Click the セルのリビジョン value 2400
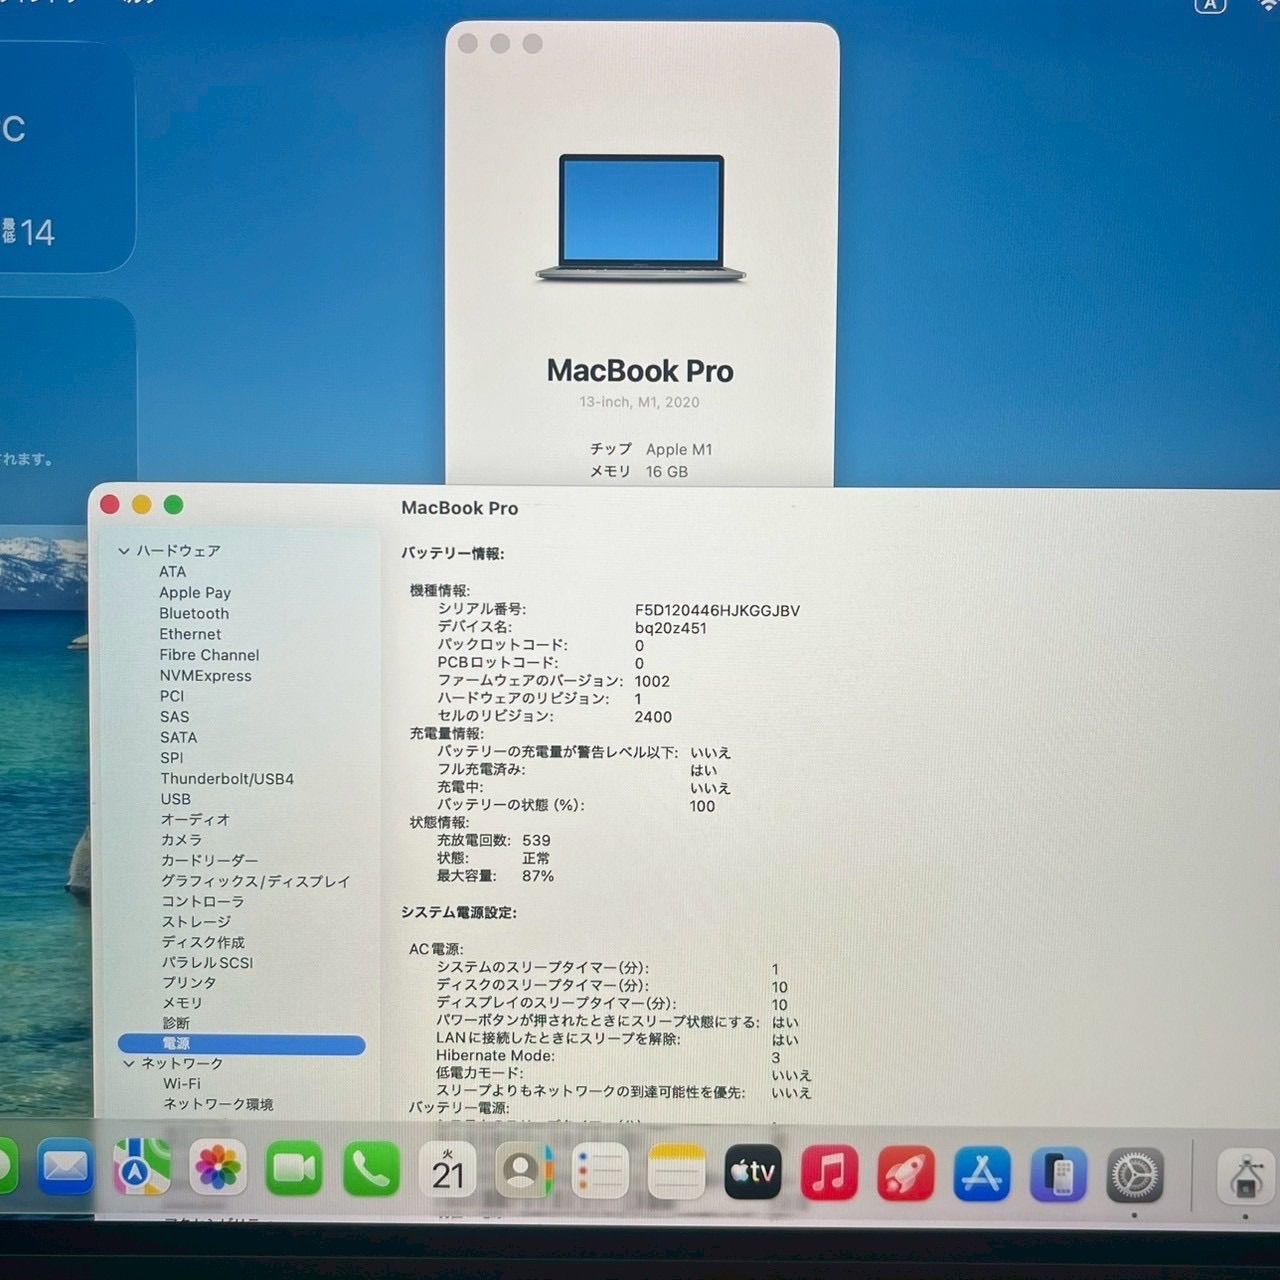The image size is (1280, 1280). 653,717
